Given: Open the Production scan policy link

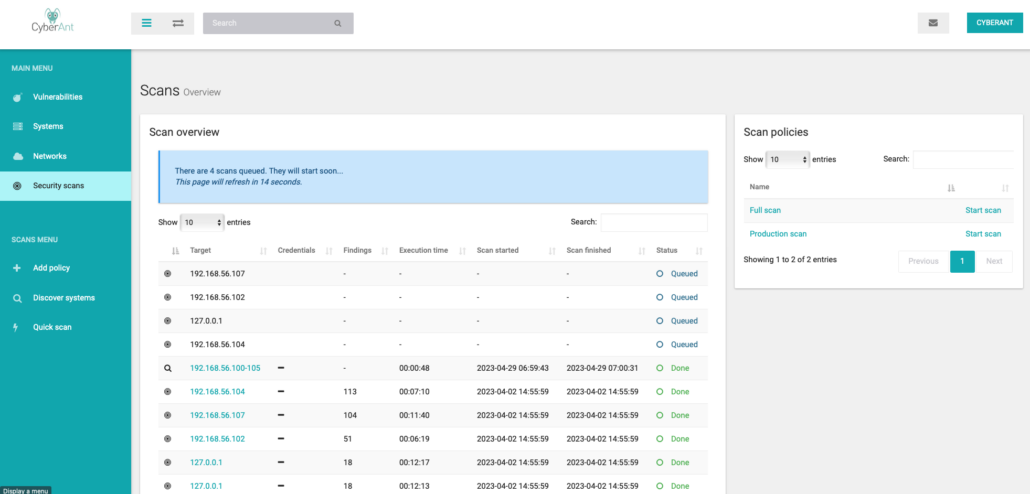Looking at the screenshot, I should [x=778, y=234].
